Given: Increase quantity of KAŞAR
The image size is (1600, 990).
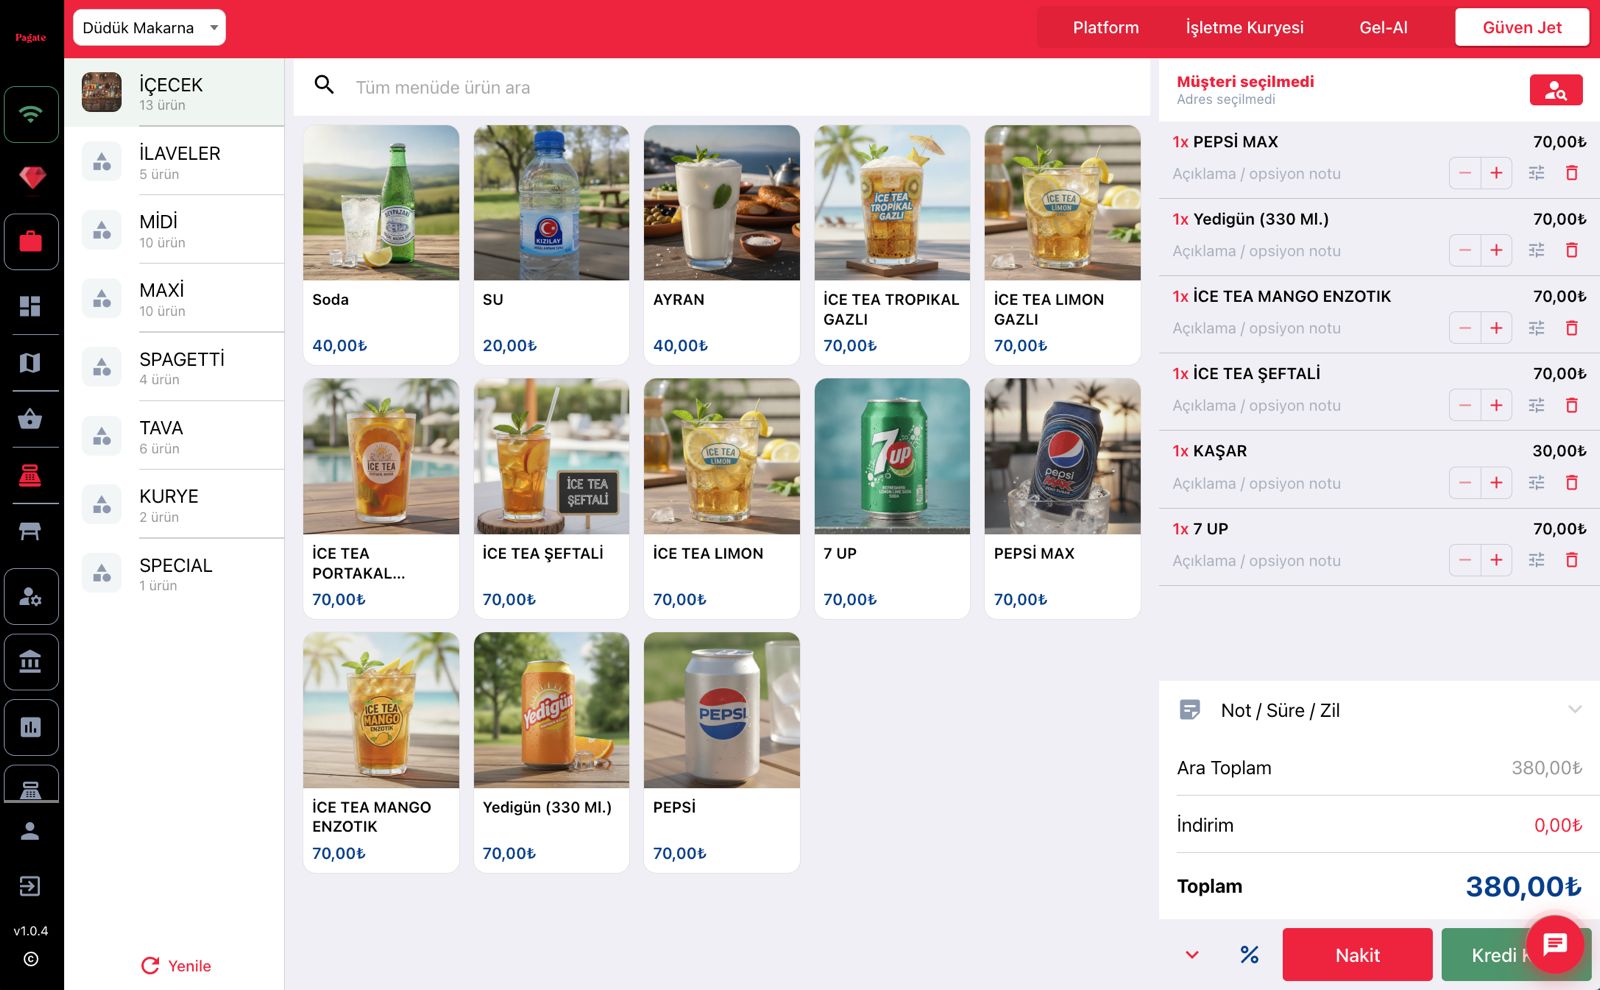Looking at the screenshot, I should pyautogui.click(x=1496, y=483).
